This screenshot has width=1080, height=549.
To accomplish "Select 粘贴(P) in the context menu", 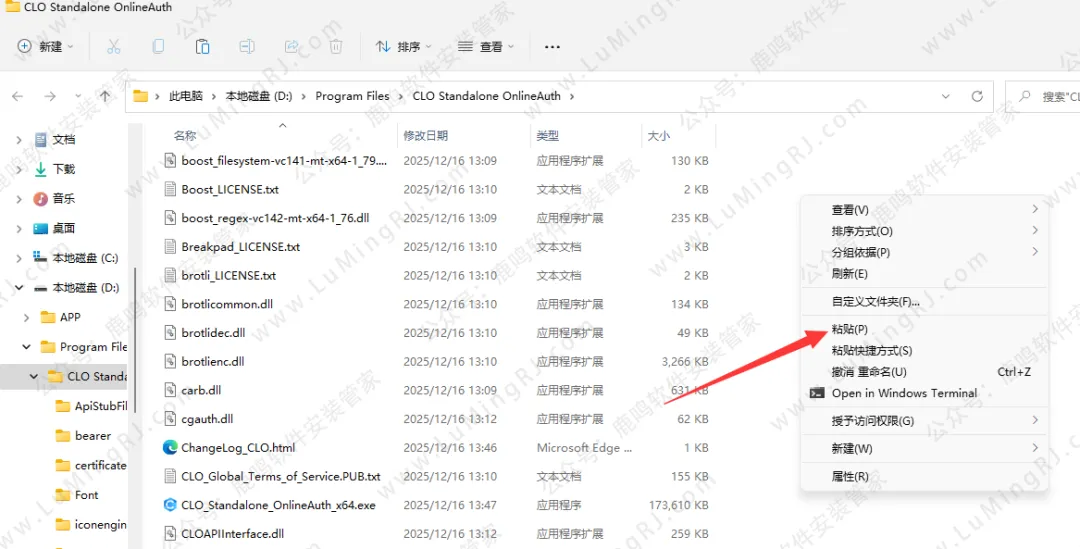I will 849,329.
